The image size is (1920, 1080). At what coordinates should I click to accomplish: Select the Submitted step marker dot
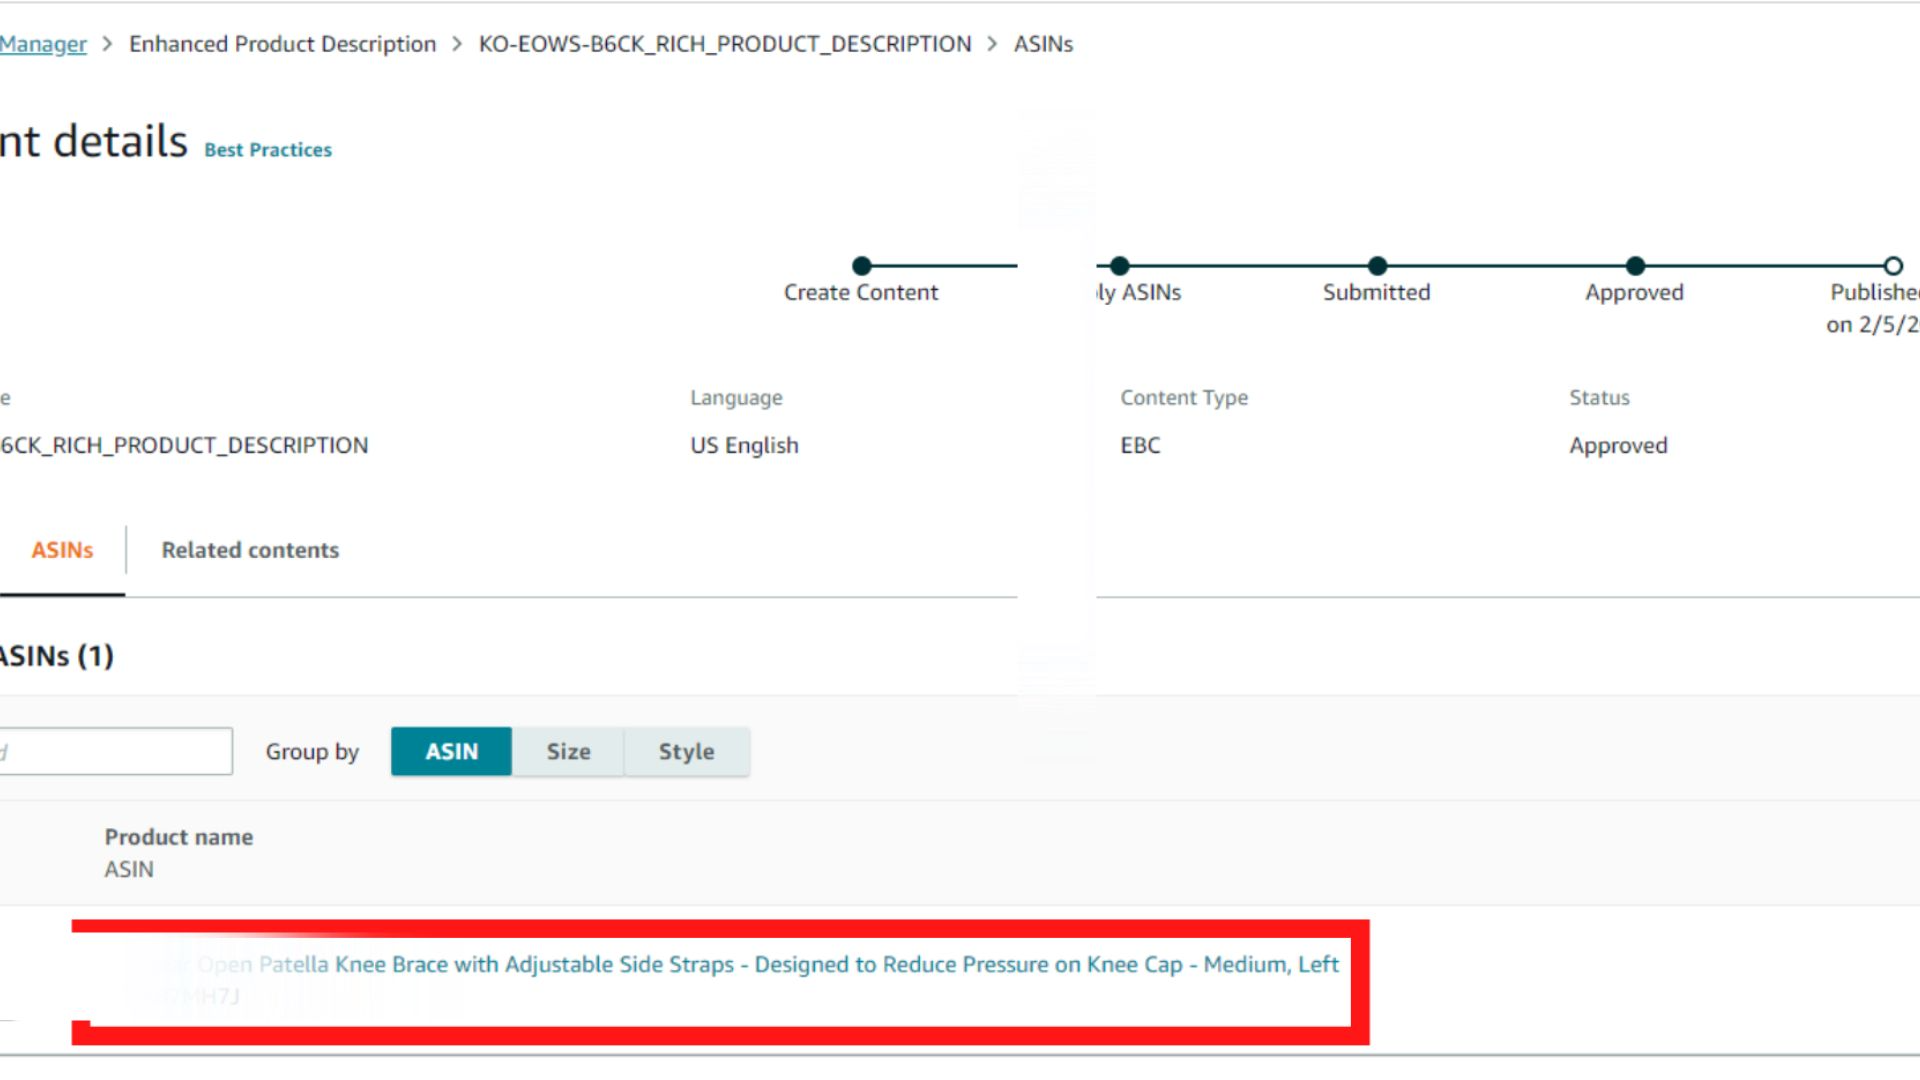[1377, 266]
